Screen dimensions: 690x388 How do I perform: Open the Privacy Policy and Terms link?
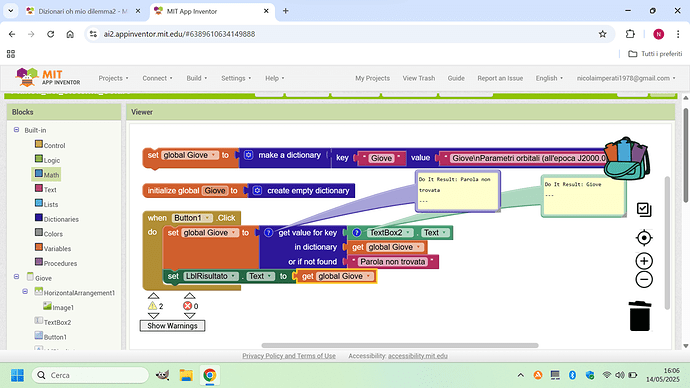pos(289,356)
